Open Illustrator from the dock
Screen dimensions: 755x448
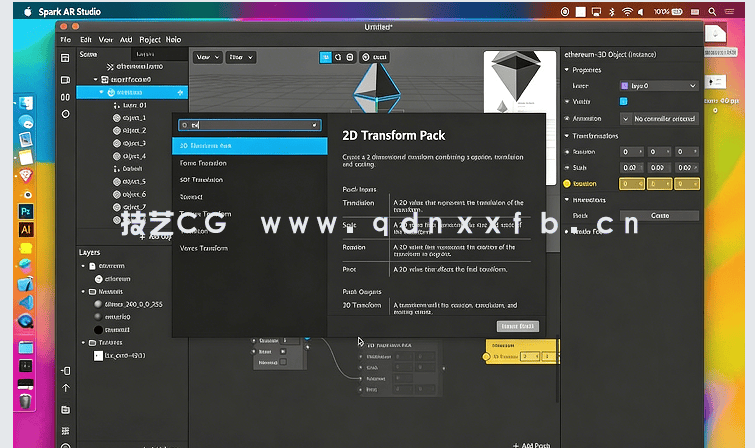click(27, 229)
